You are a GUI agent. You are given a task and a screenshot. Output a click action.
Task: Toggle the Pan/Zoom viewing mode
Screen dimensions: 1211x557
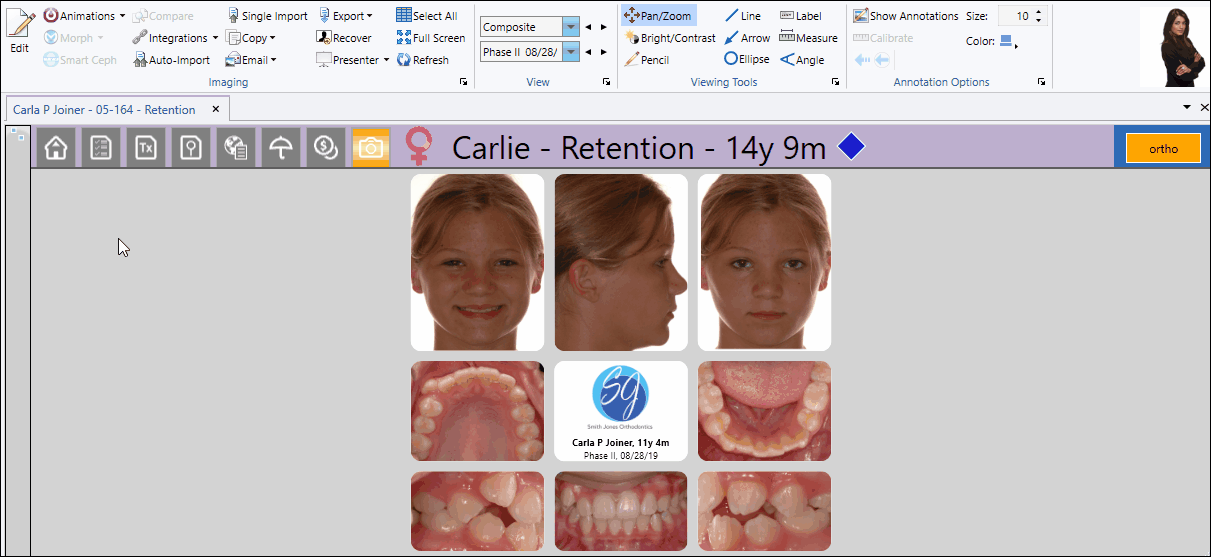tap(657, 16)
